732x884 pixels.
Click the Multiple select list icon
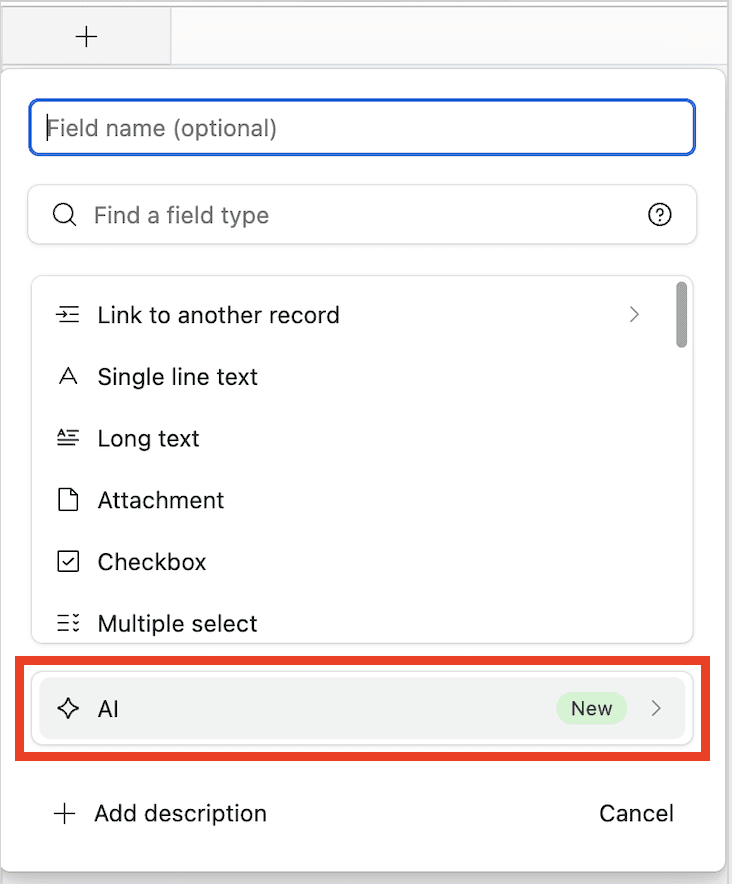(x=68, y=623)
